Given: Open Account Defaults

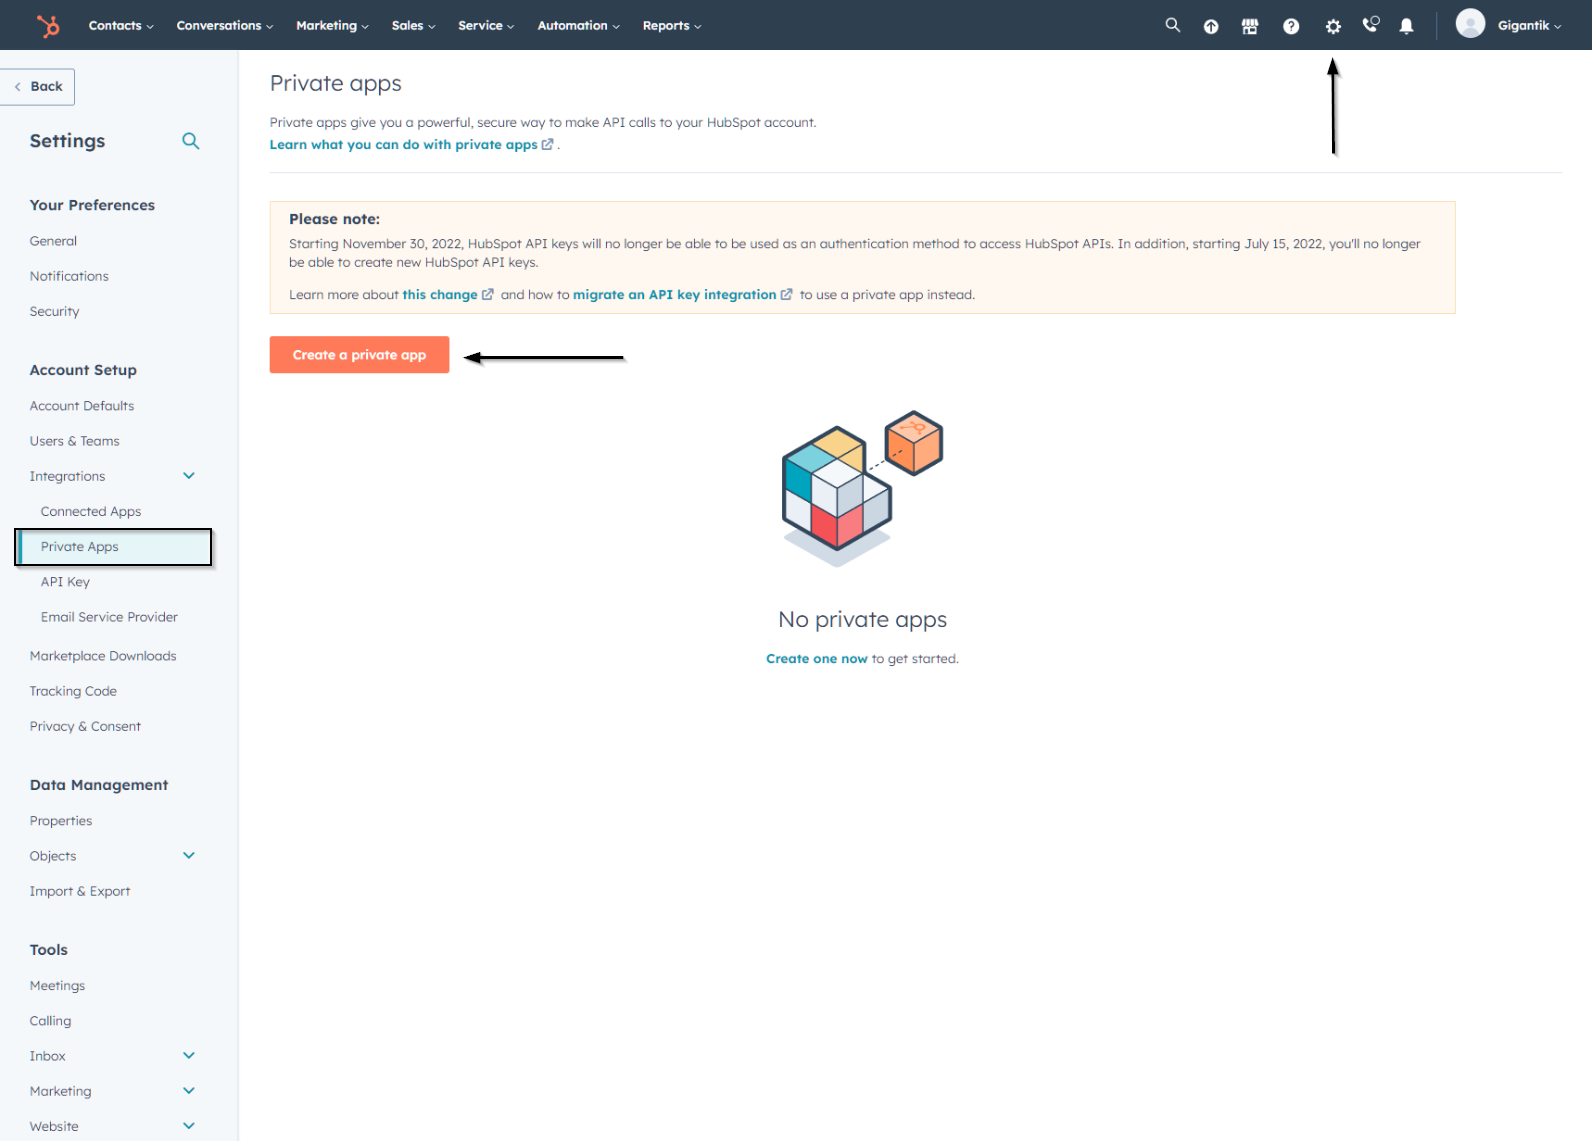Looking at the screenshot, I should [x=82, y=406].
